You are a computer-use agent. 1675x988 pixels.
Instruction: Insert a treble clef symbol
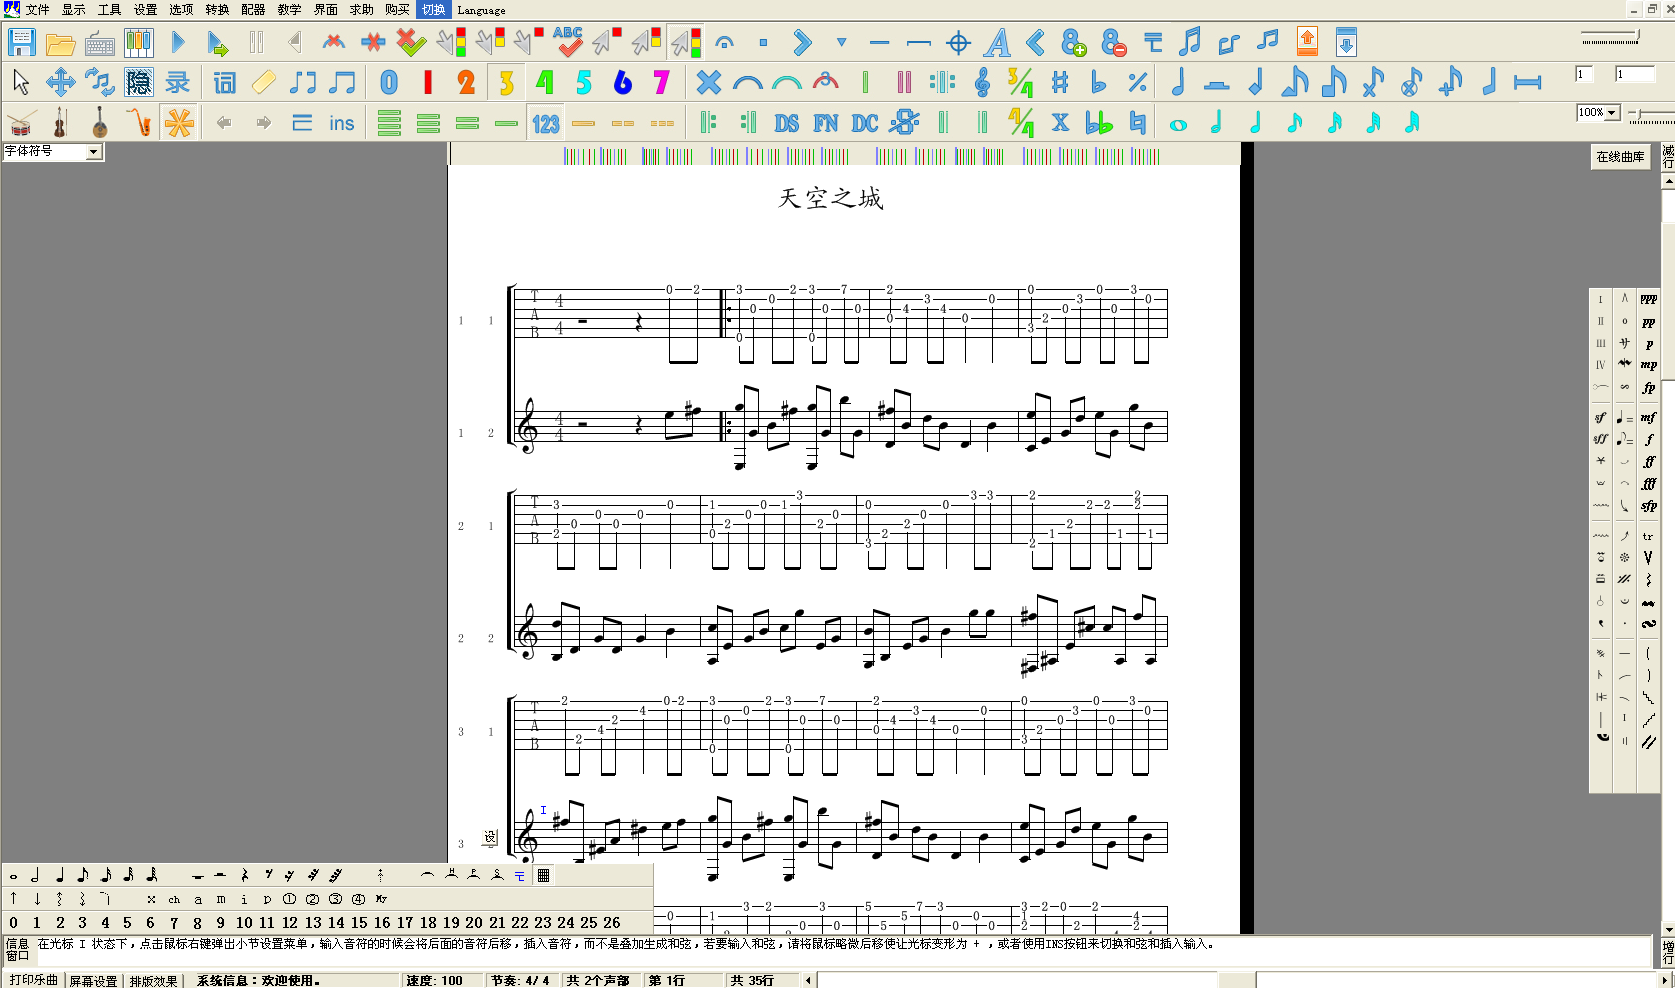tap(982, 82)
